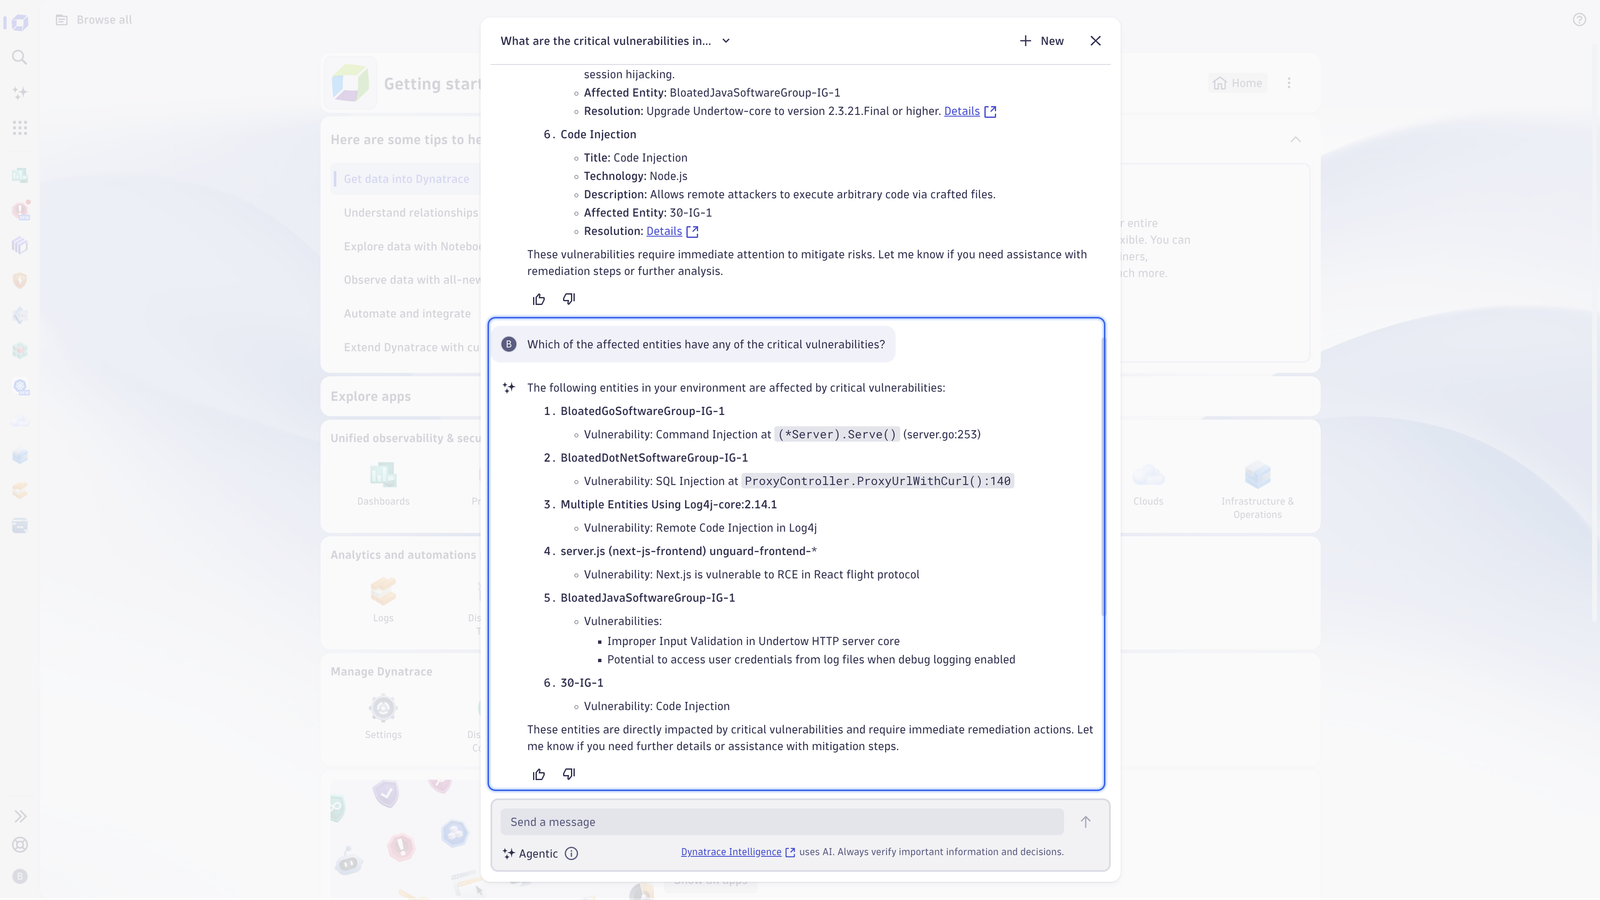
Task: Open Dashboards tile under Unified observability
Action: 383,484
